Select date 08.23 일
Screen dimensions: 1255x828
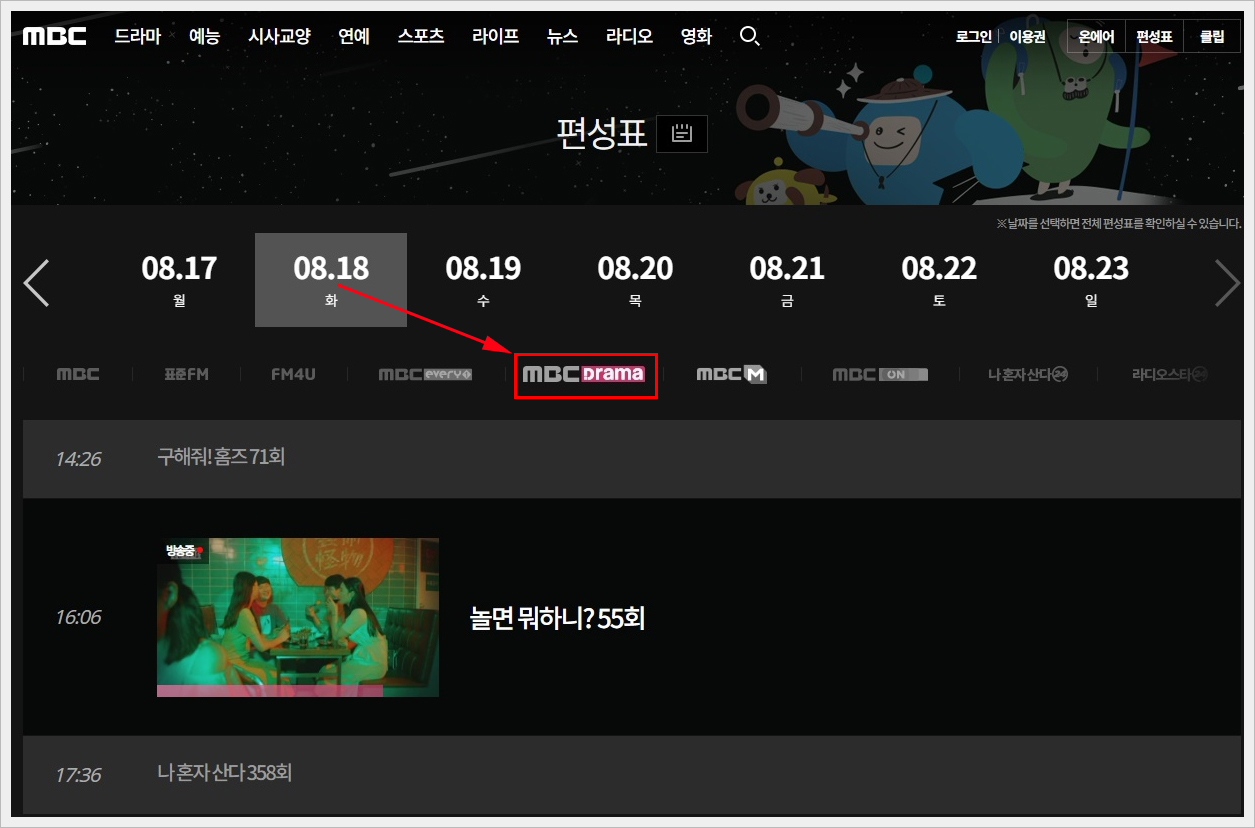1091,280
